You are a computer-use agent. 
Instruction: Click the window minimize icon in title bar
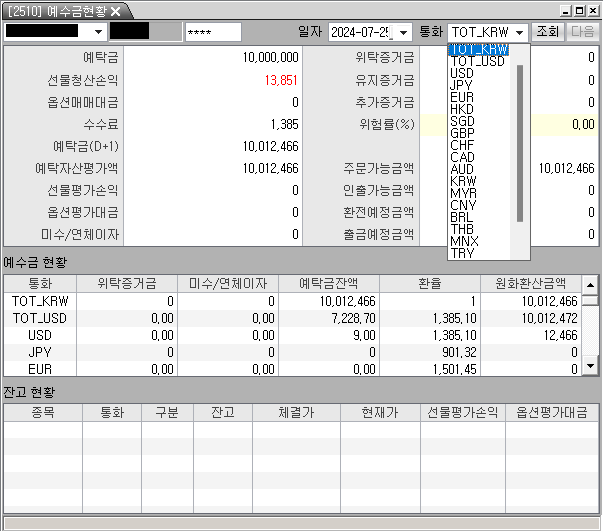pyautogui.click(x=564, y=10)
